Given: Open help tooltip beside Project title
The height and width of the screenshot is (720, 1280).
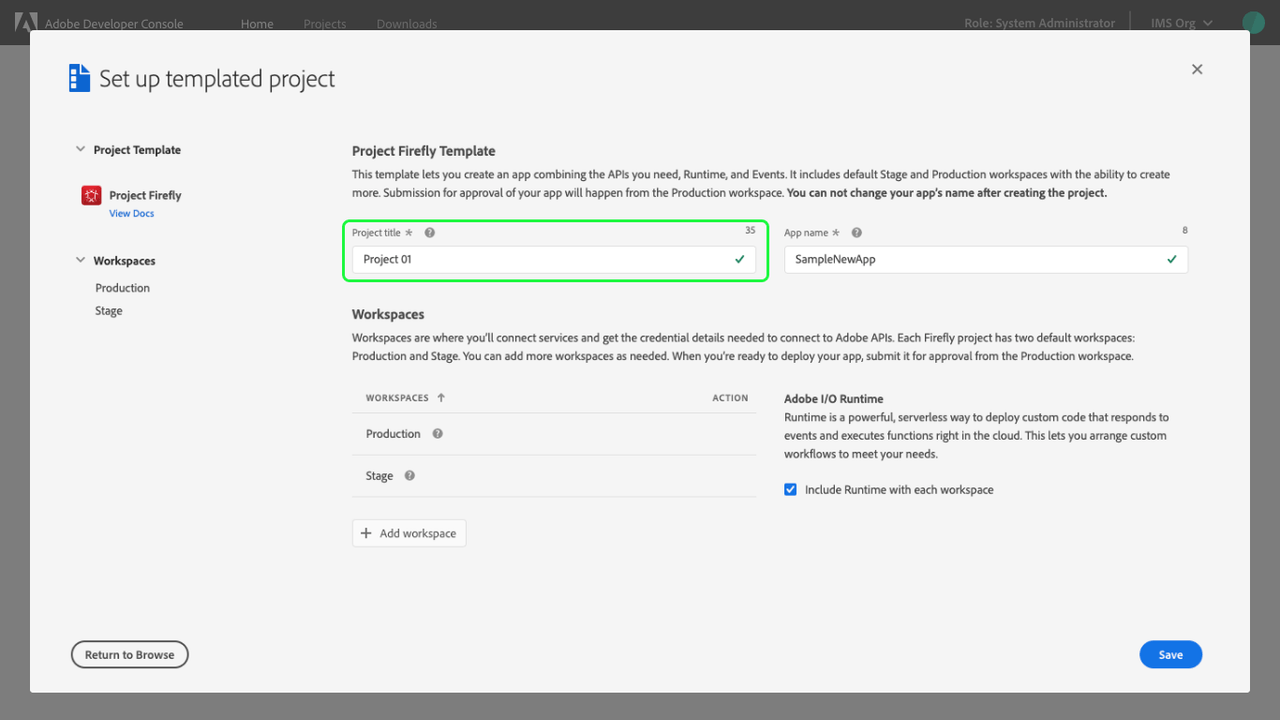Looking at the screenshot, I should click(x=430, y=233).
